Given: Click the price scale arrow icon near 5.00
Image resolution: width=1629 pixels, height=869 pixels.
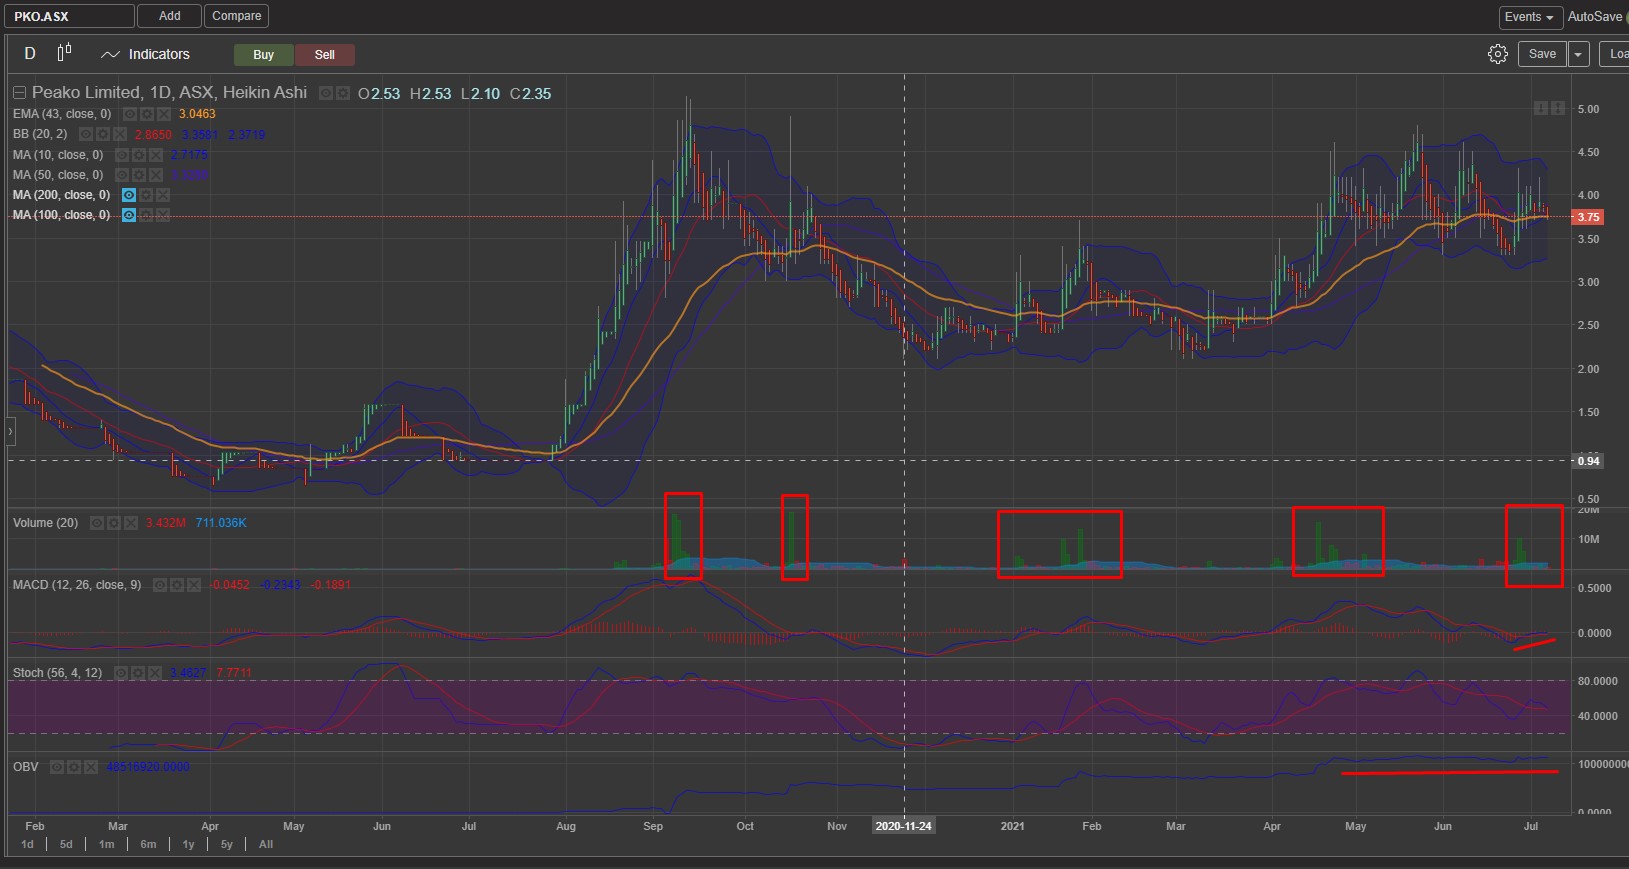Looking at the screenshot, I should coord(1541,108).
